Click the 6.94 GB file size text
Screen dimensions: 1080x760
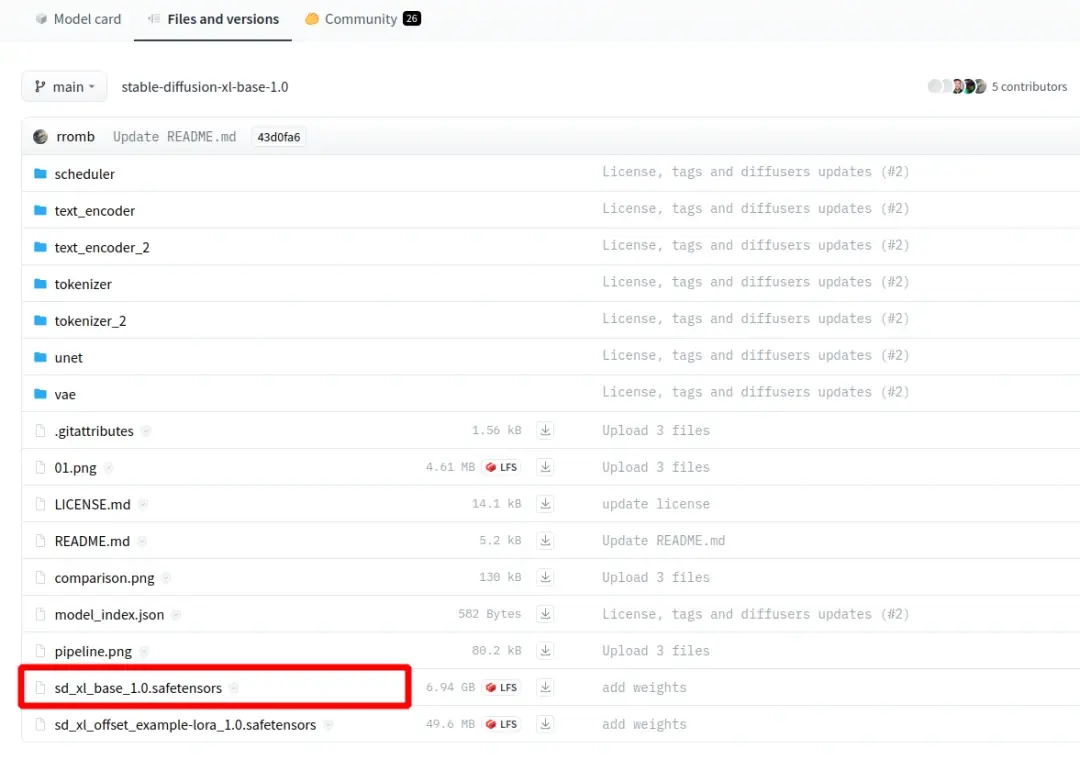pos(450,688)
